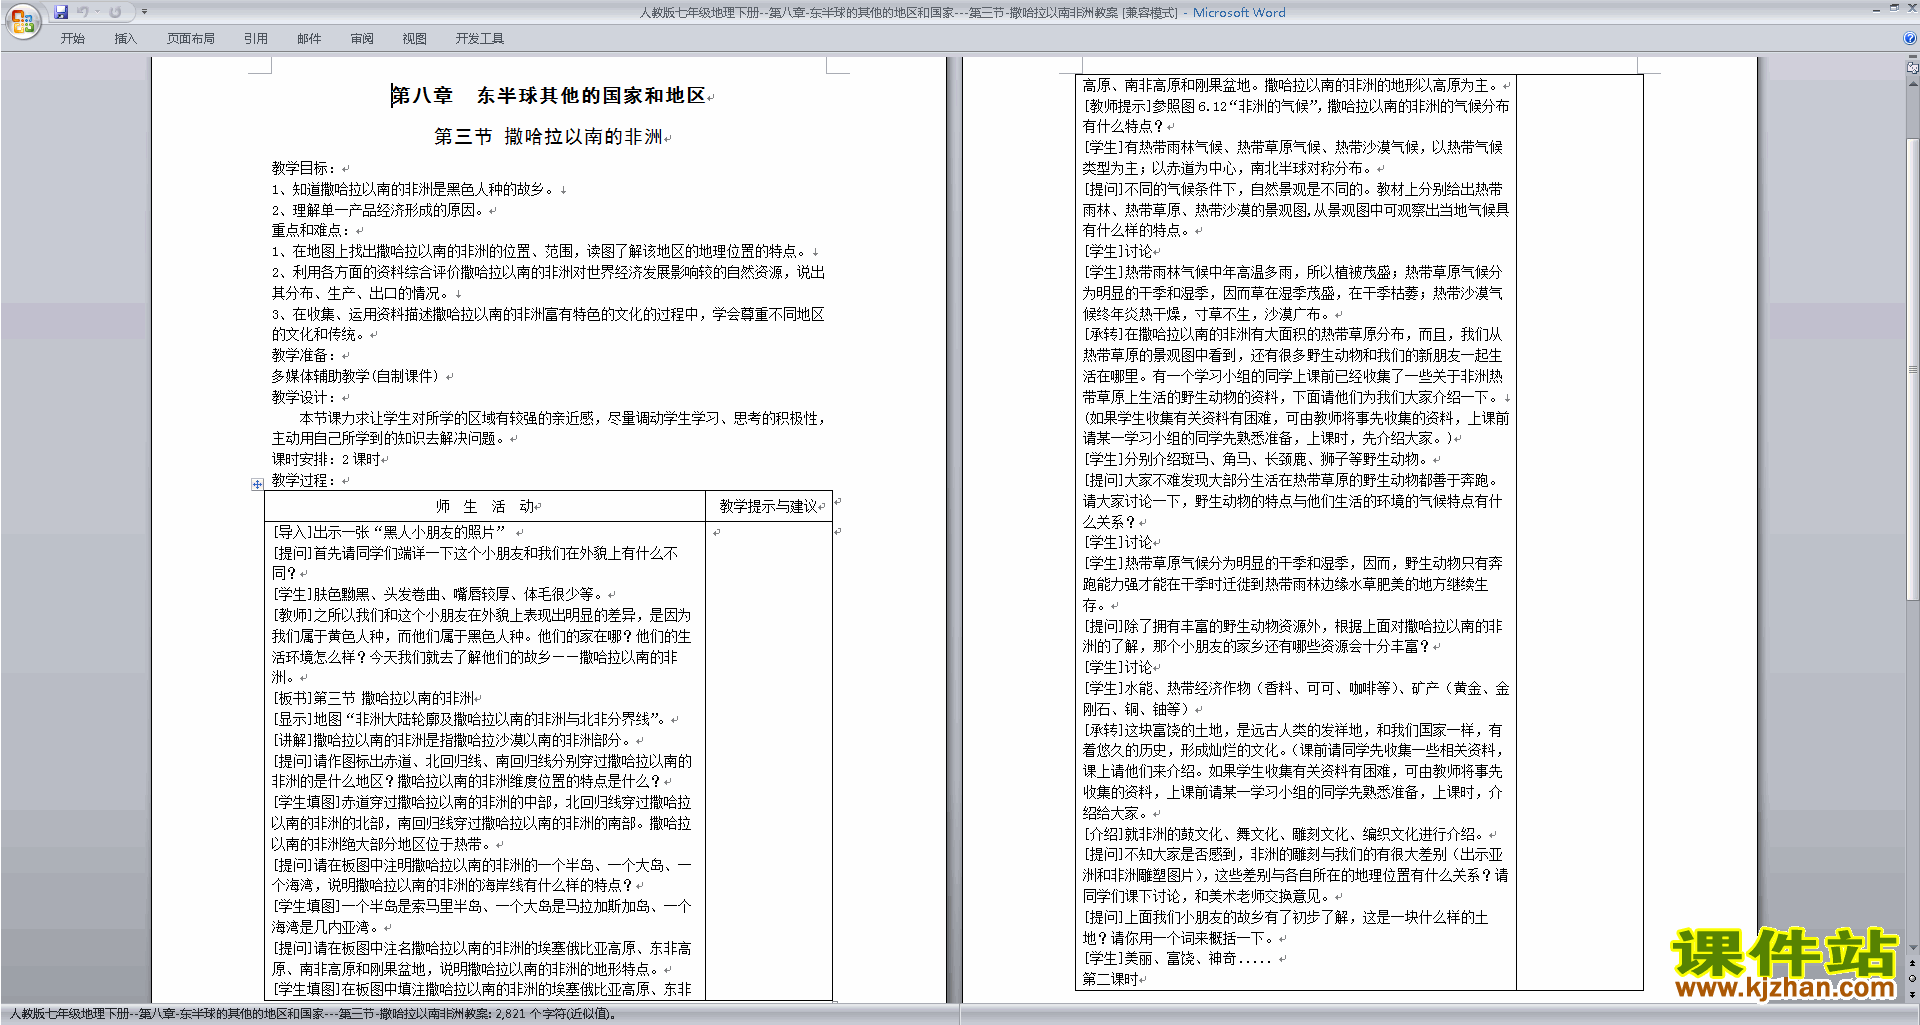Click previous page double-arrow button
Screen dimensions: 1920x1025
pos(1912,963)
